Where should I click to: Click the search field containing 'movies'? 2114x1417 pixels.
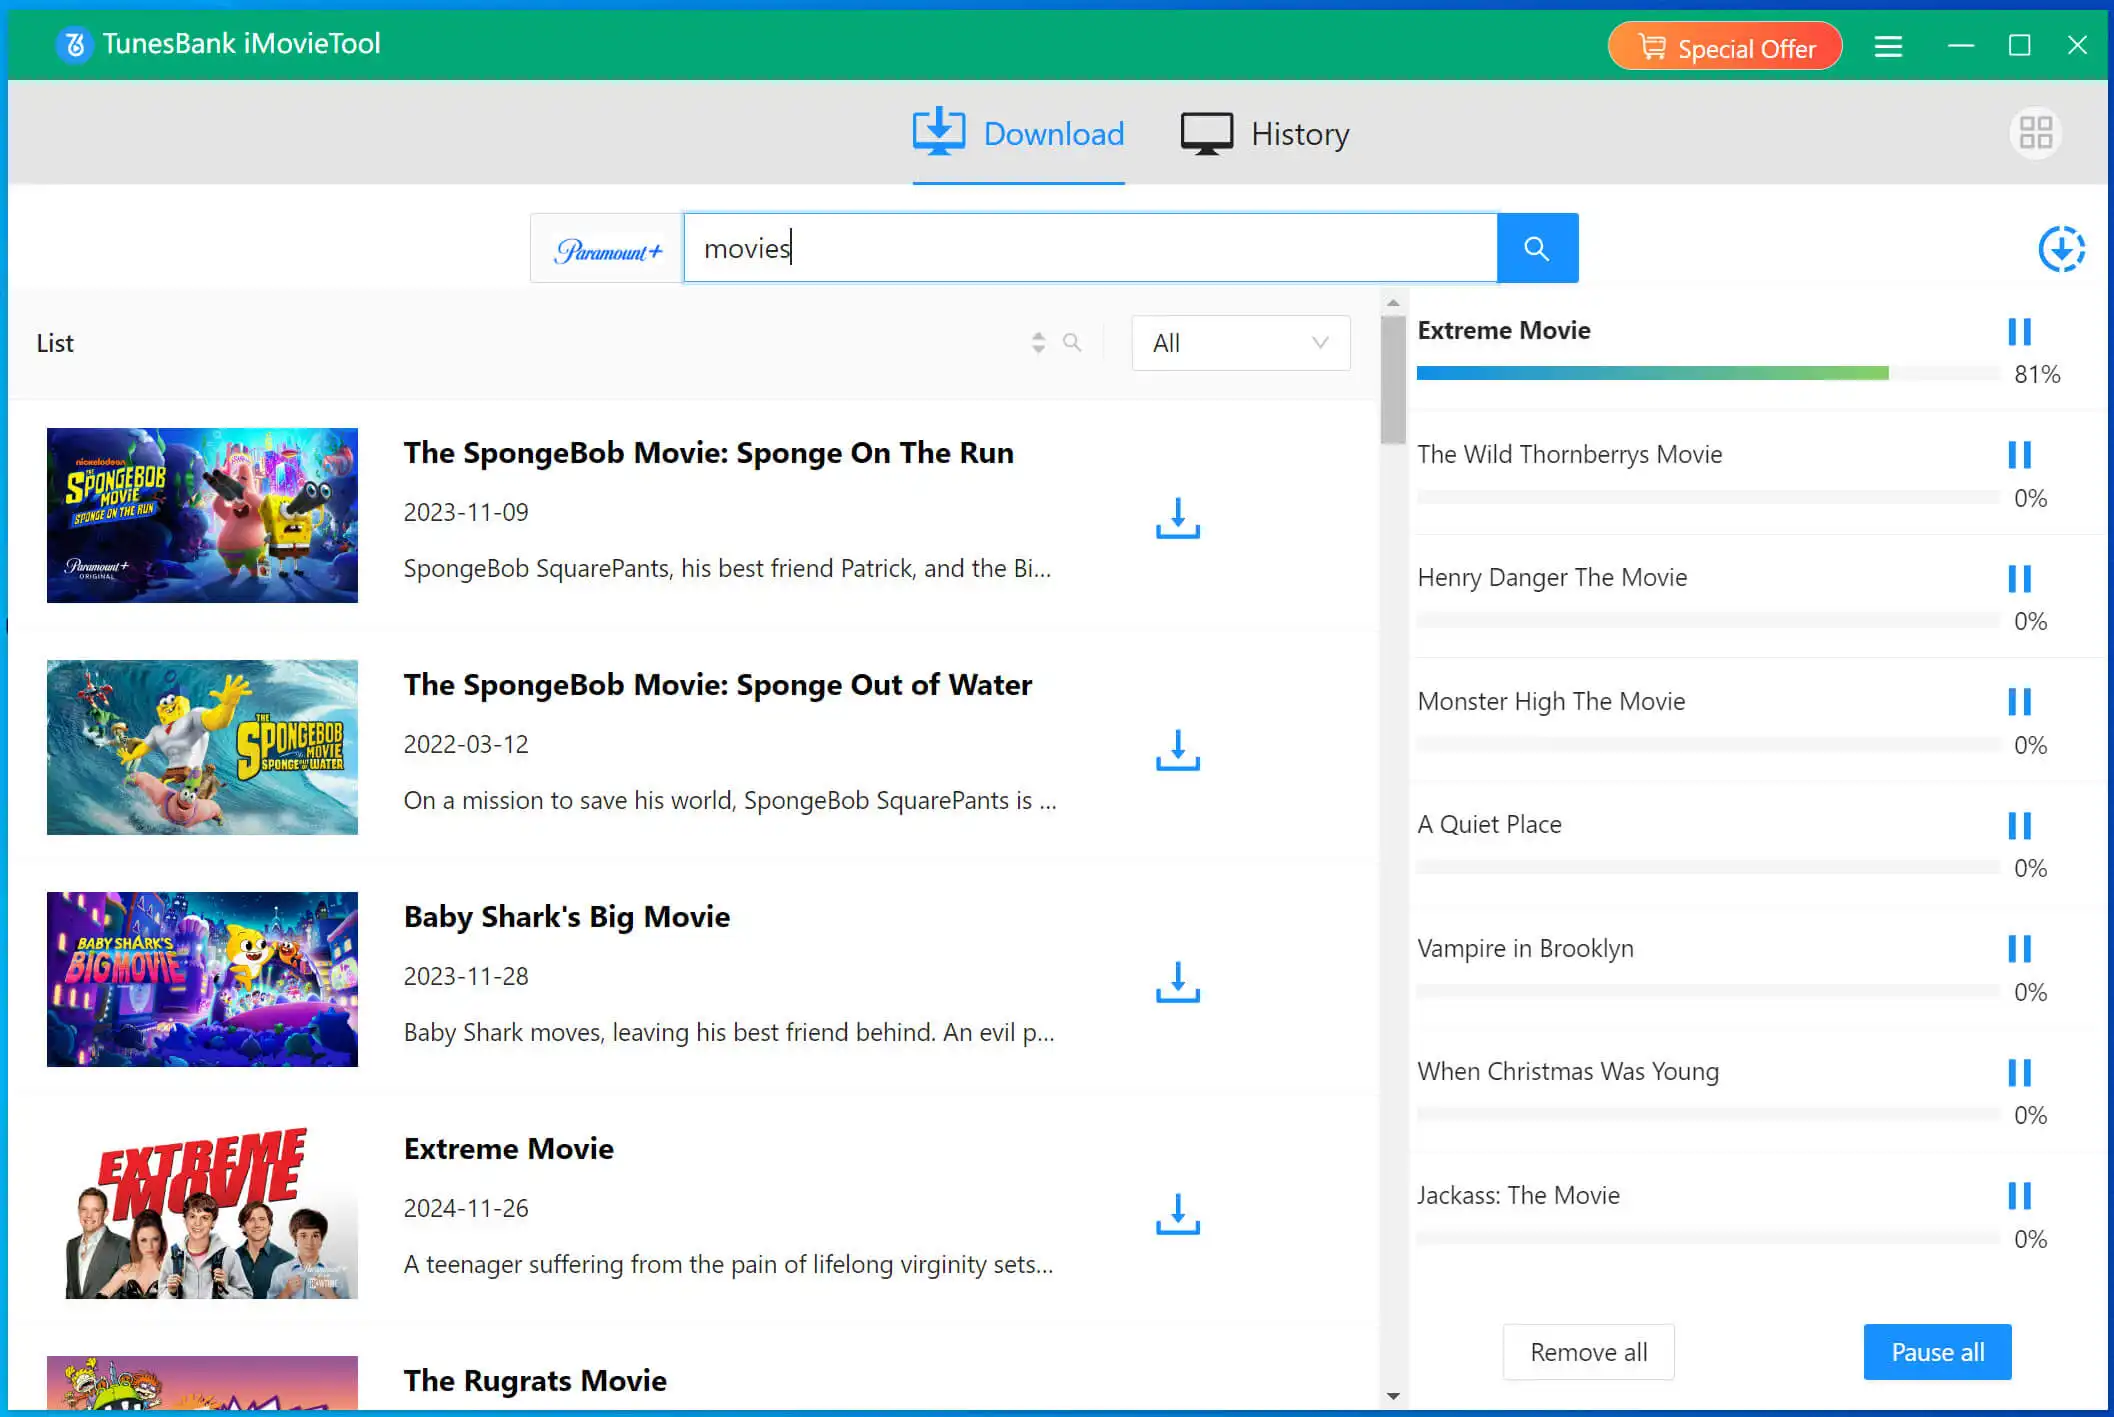1090,248
